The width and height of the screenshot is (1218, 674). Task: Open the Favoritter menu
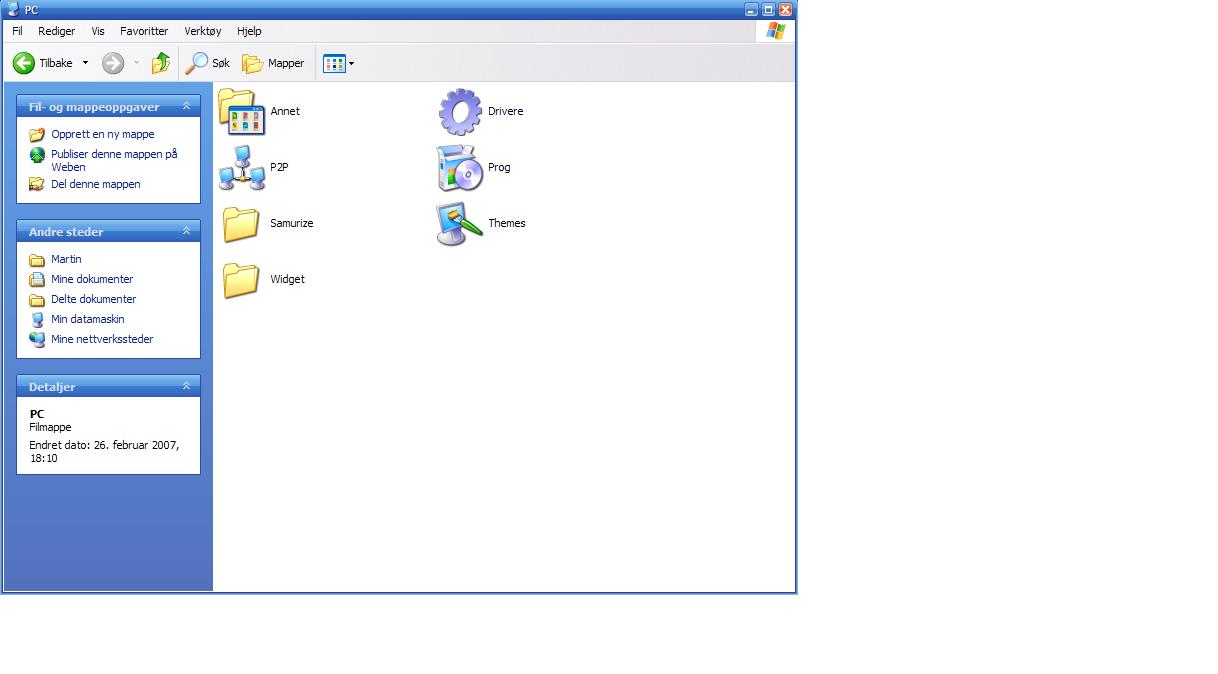(x=144, y=31)
